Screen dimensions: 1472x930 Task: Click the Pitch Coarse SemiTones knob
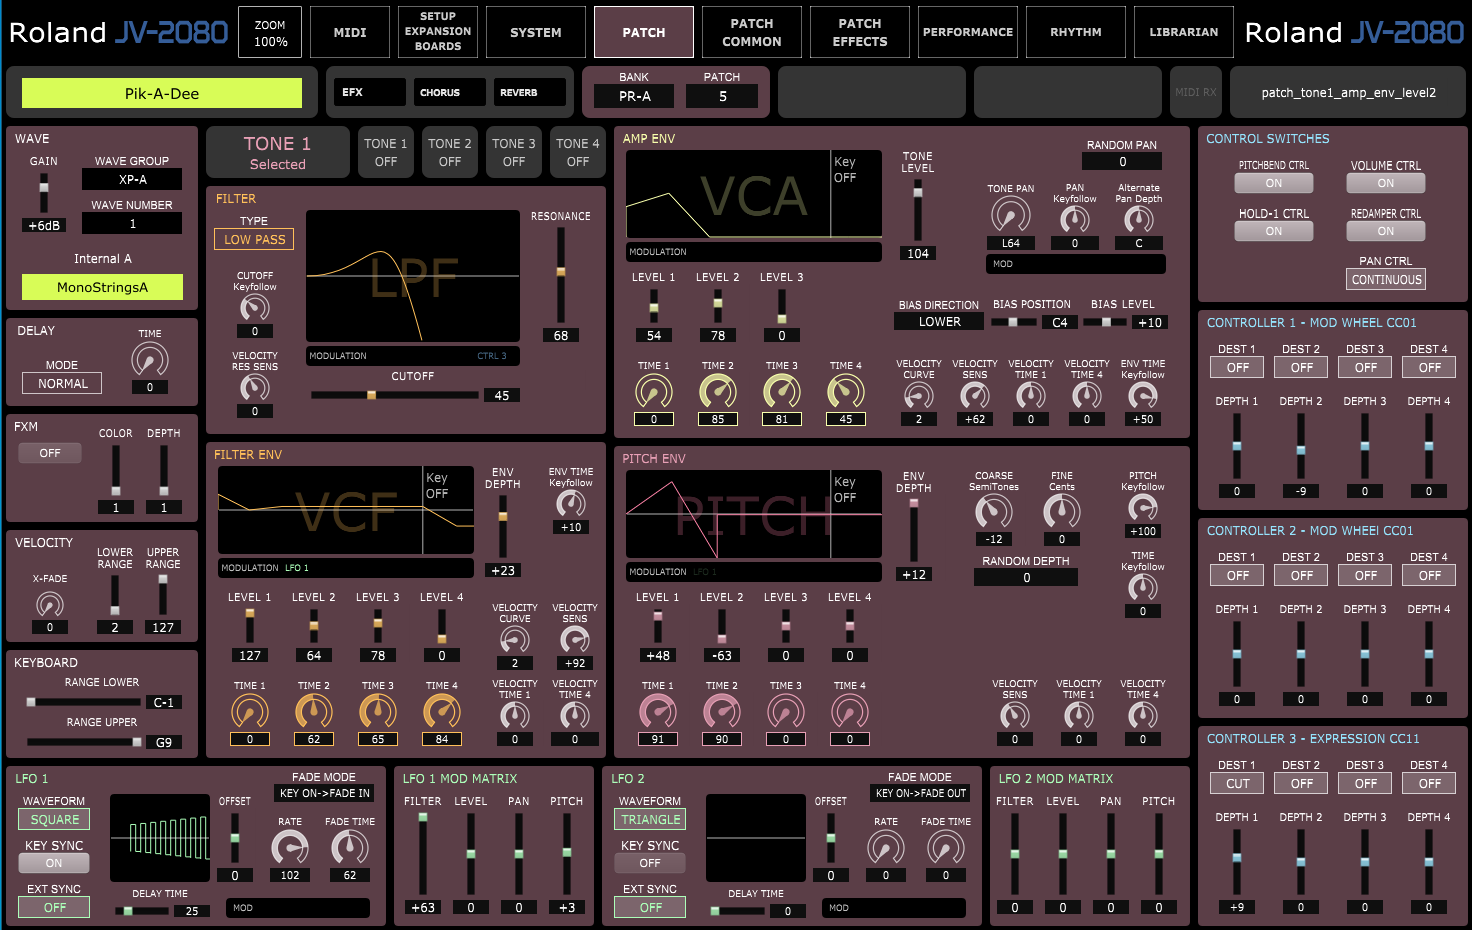(x=994, y=512)
